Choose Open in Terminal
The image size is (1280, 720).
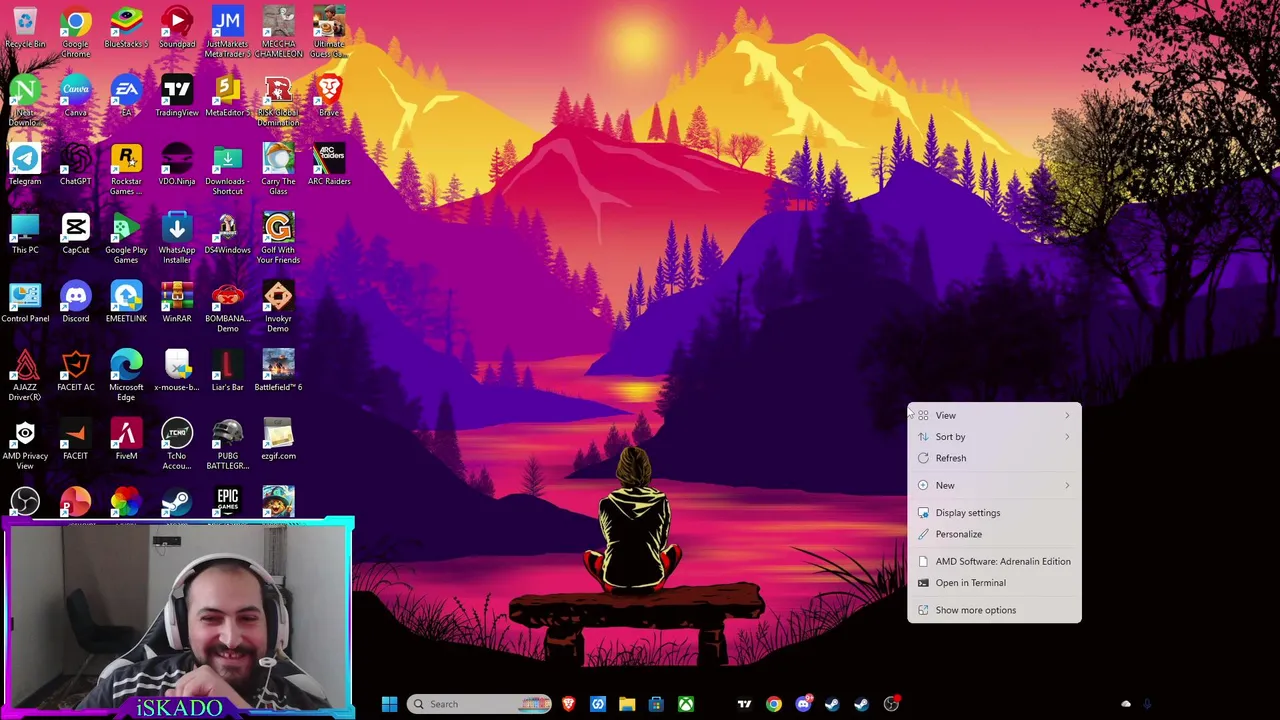tap(994, 583)
